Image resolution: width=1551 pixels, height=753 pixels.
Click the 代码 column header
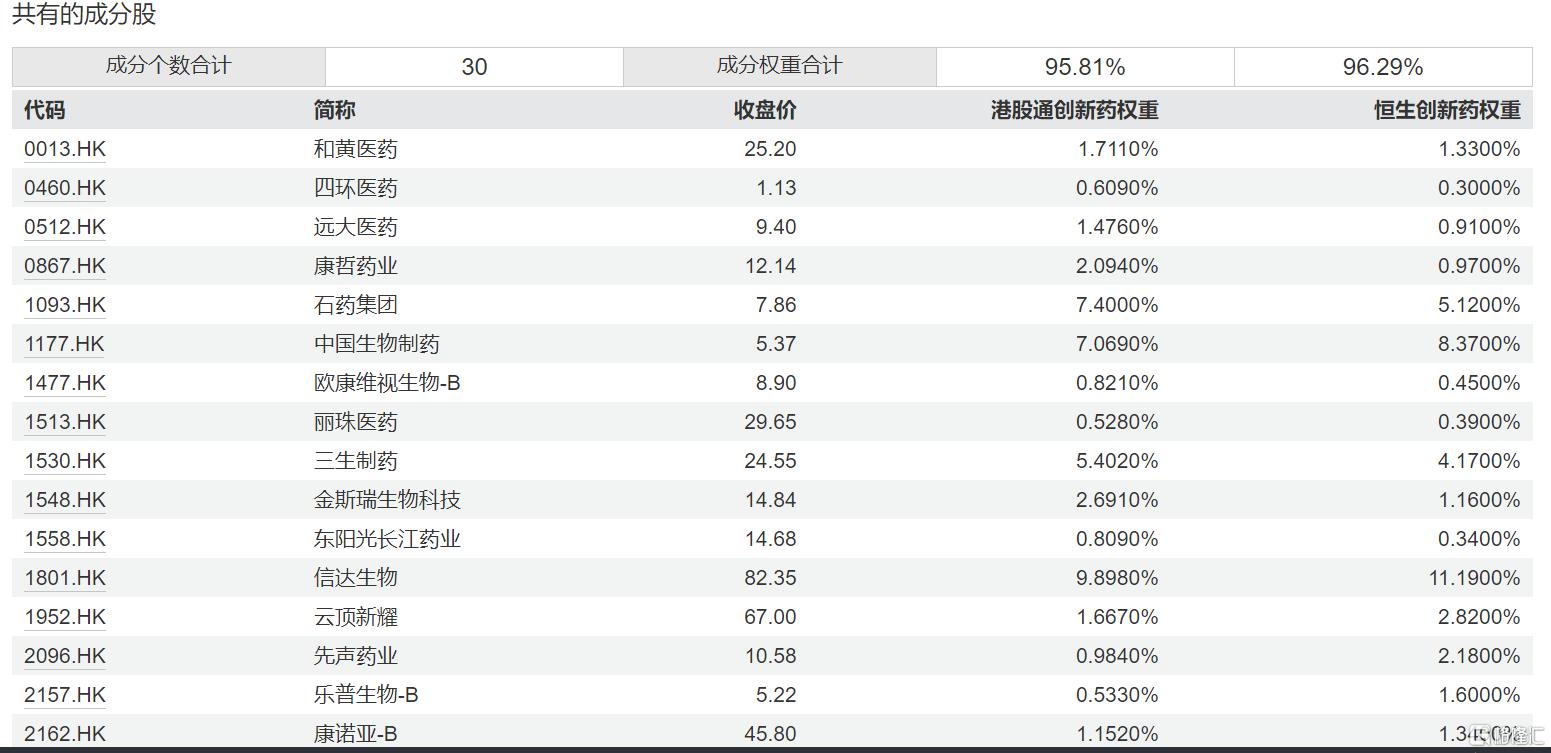[45, 110]
